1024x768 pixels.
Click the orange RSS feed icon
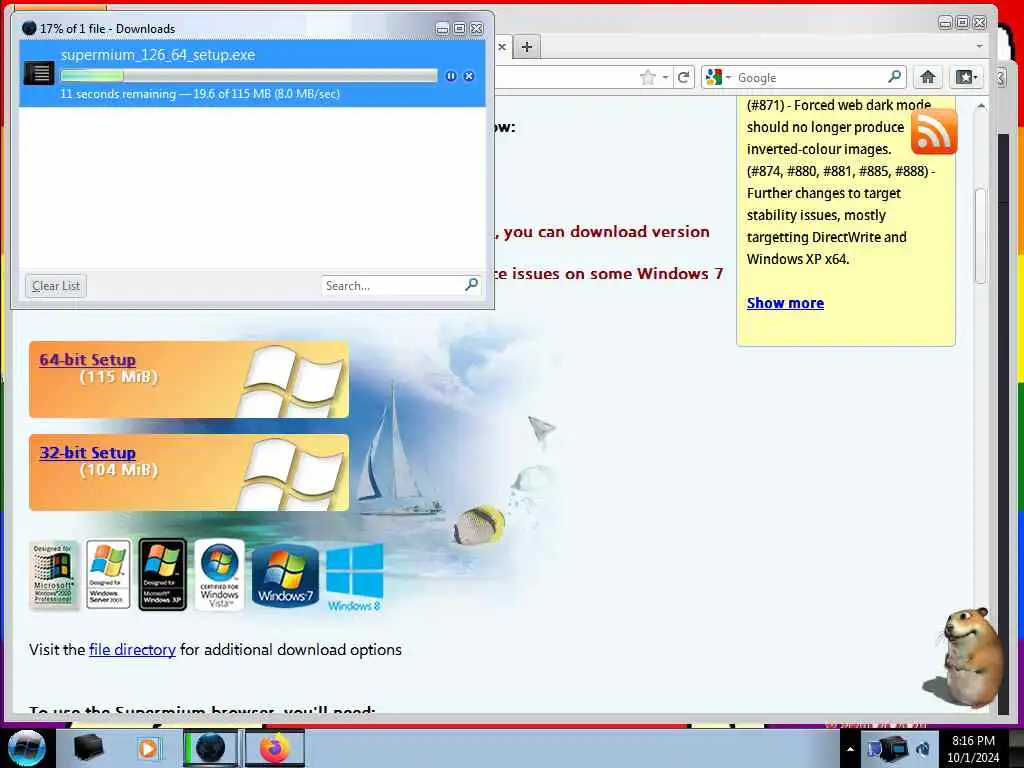[934, 131]
